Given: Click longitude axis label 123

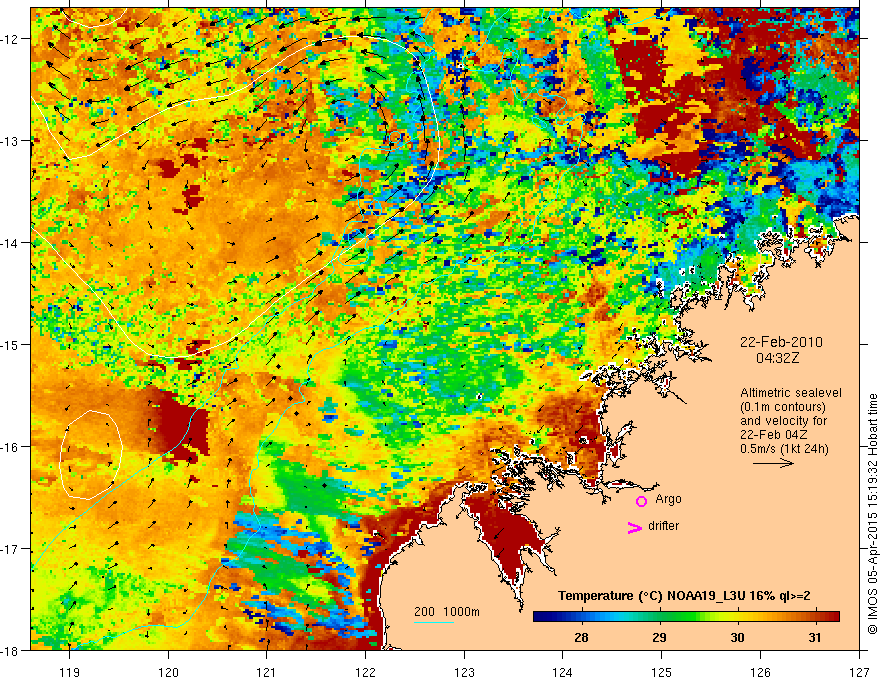Looking at the screenshot, I should click(464, 672).
